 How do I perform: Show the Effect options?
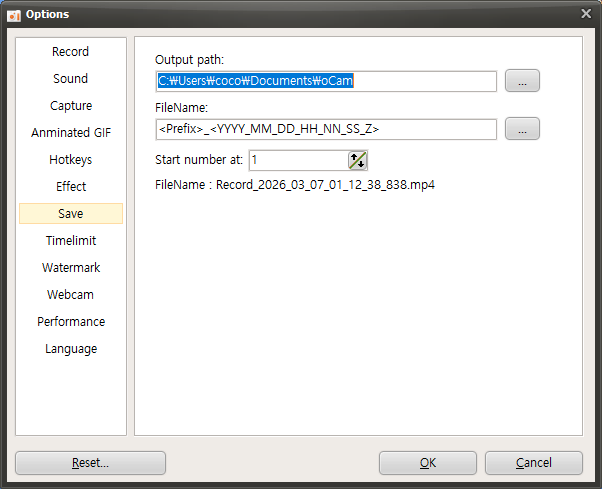click(71, 187)
